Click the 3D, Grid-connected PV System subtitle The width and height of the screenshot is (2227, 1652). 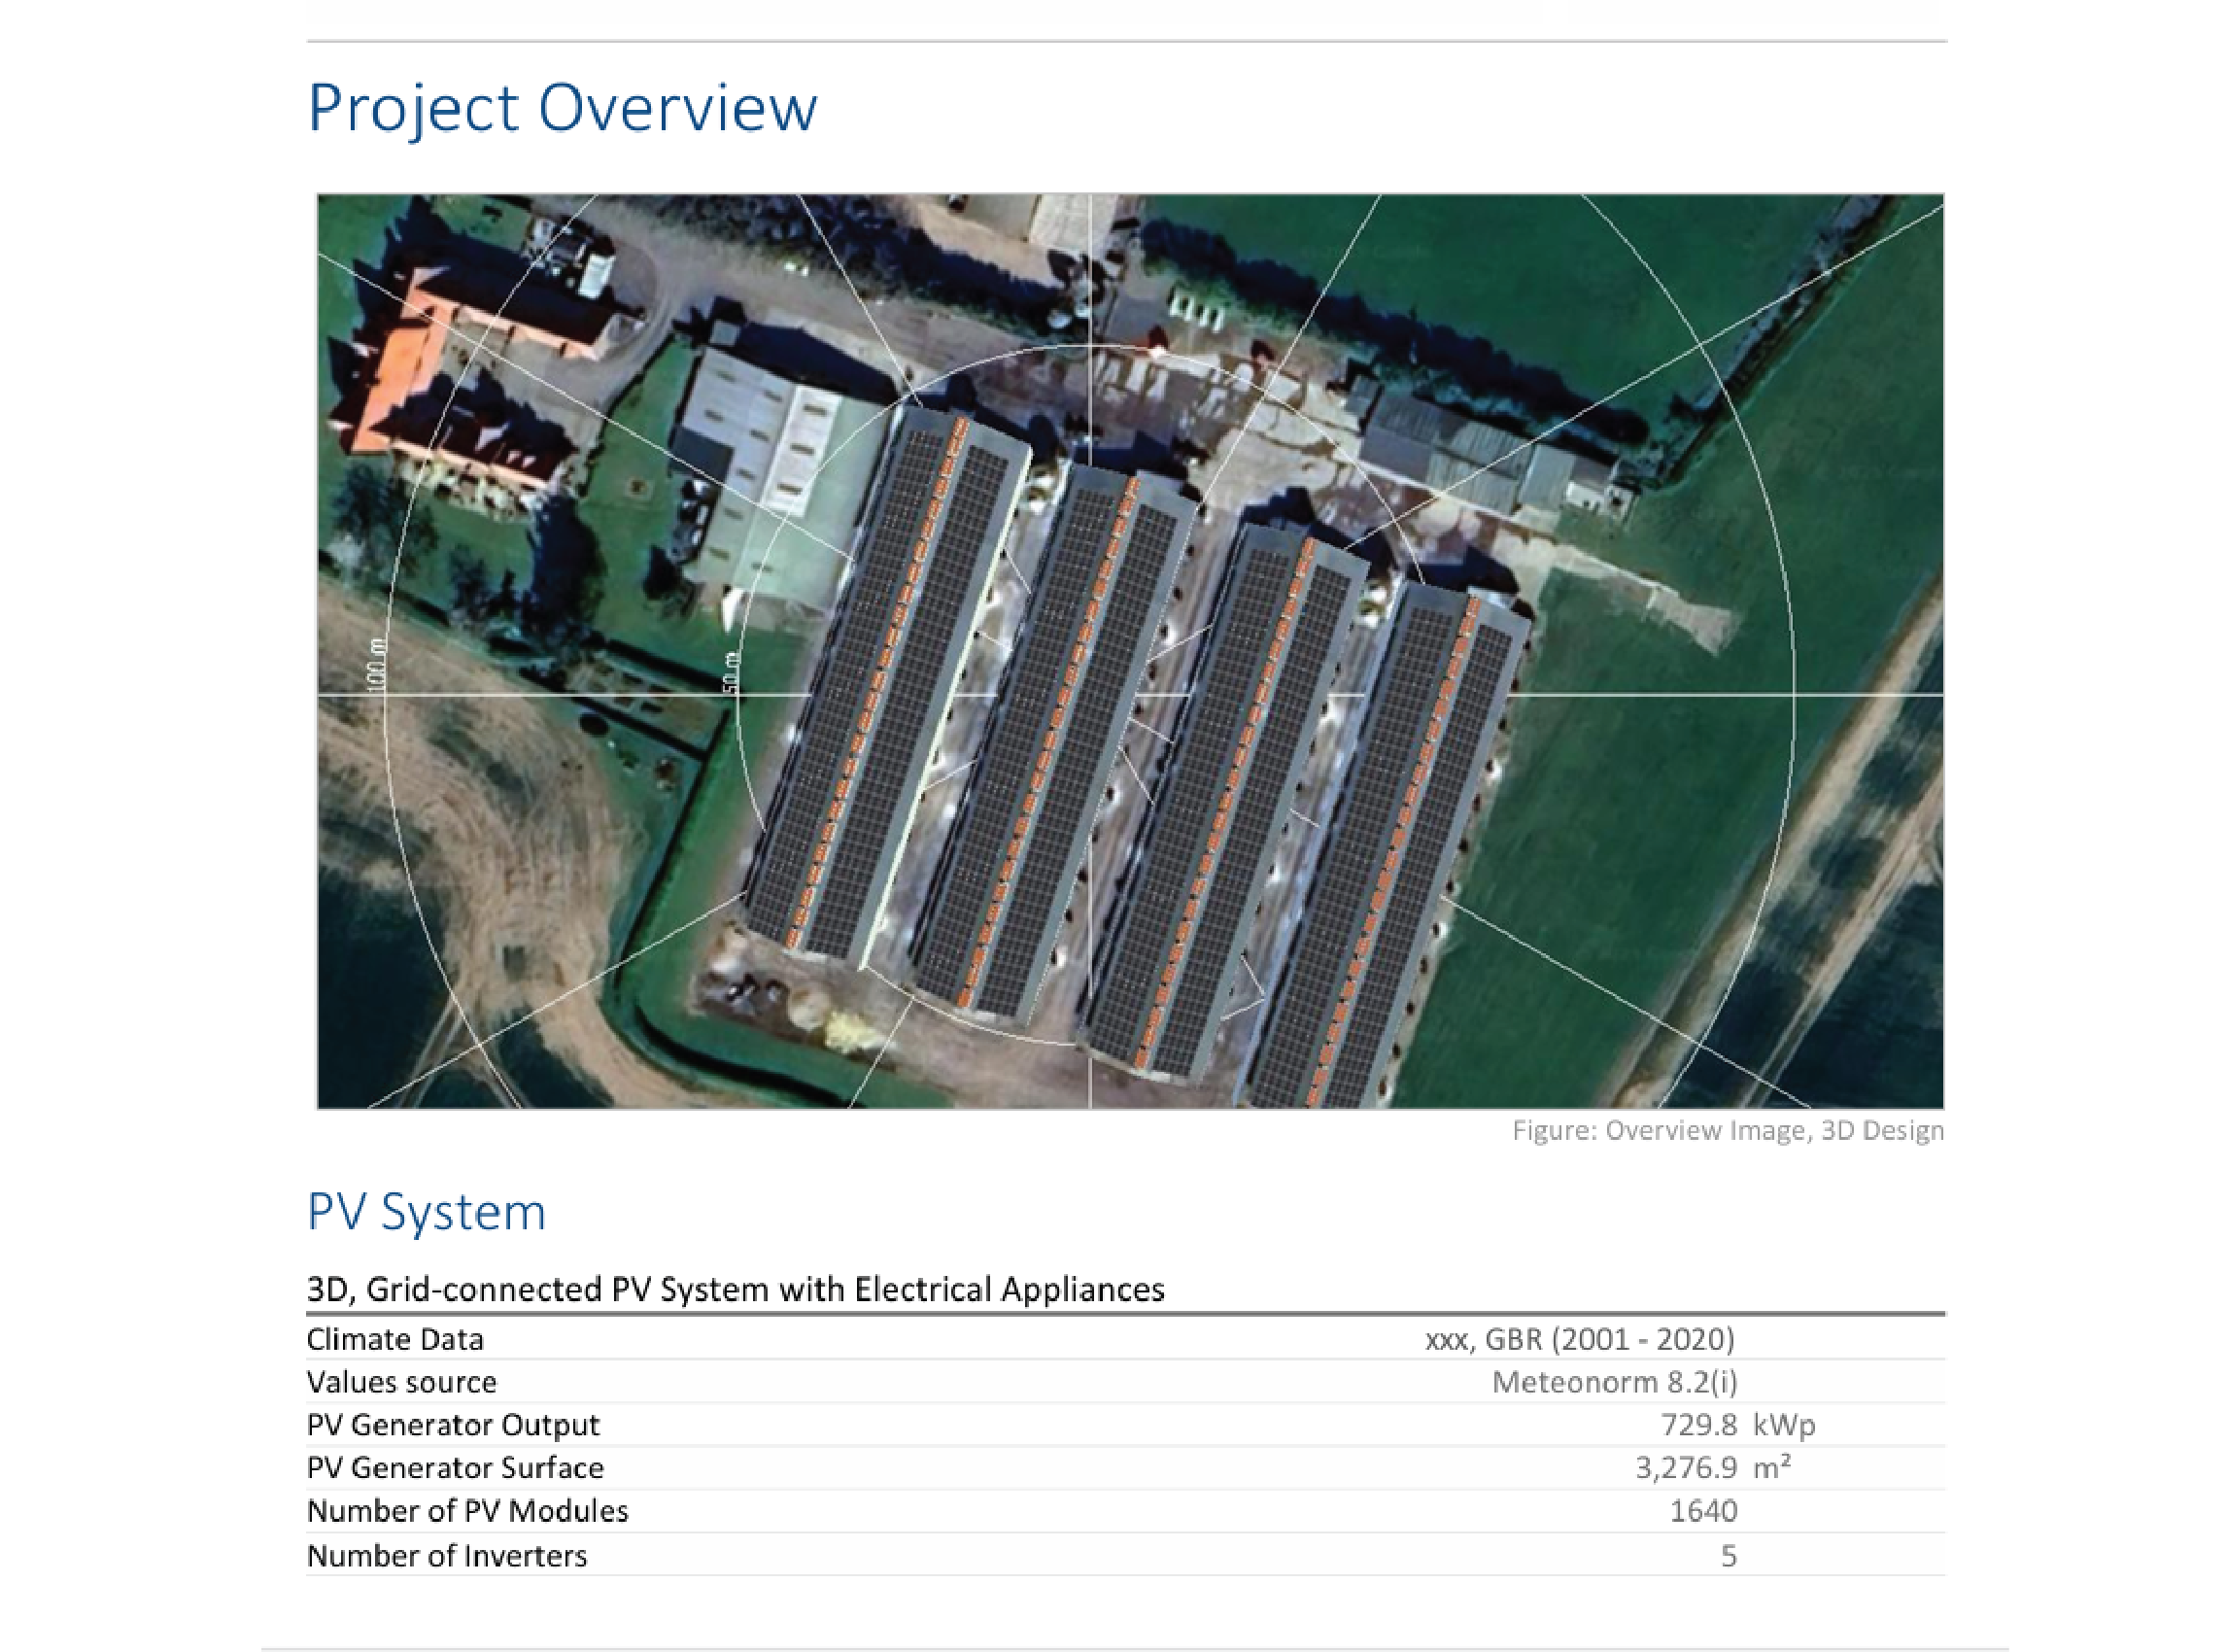(x=735, y=1290)
